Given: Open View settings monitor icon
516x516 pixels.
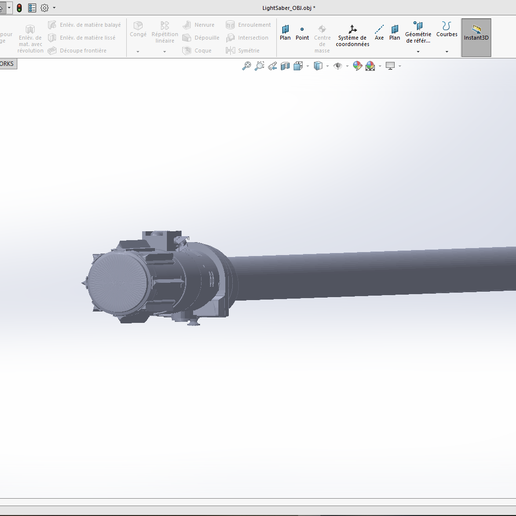Looking at the screenshot, I should tap(390, 66).
